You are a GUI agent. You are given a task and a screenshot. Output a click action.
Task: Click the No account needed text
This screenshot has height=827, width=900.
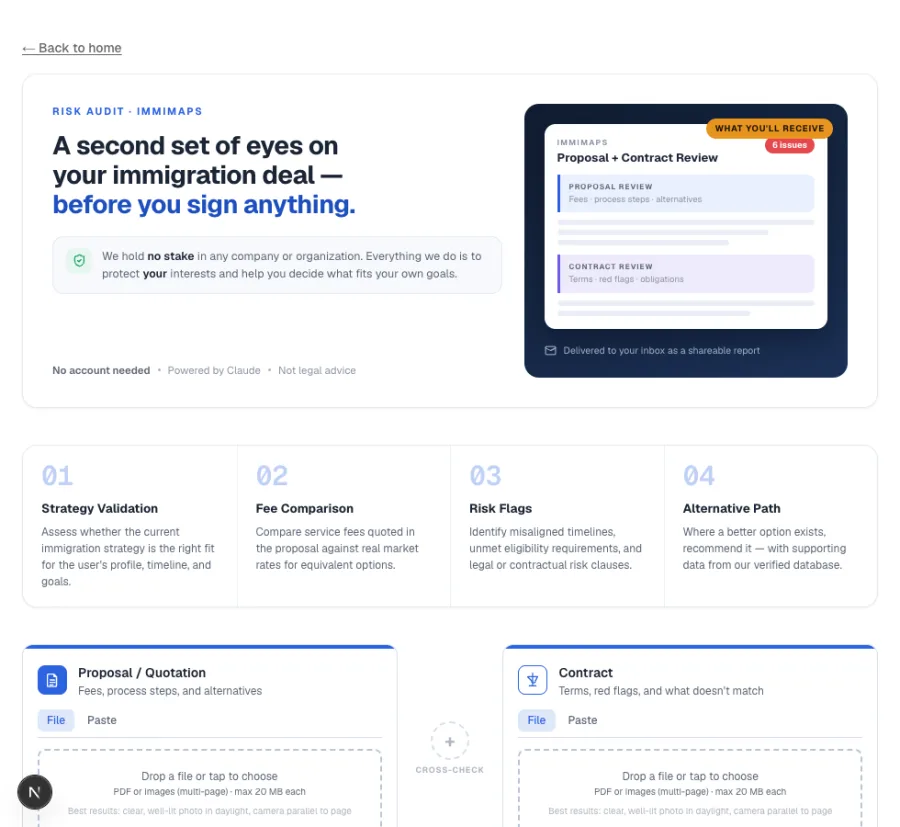click(101, 371)
